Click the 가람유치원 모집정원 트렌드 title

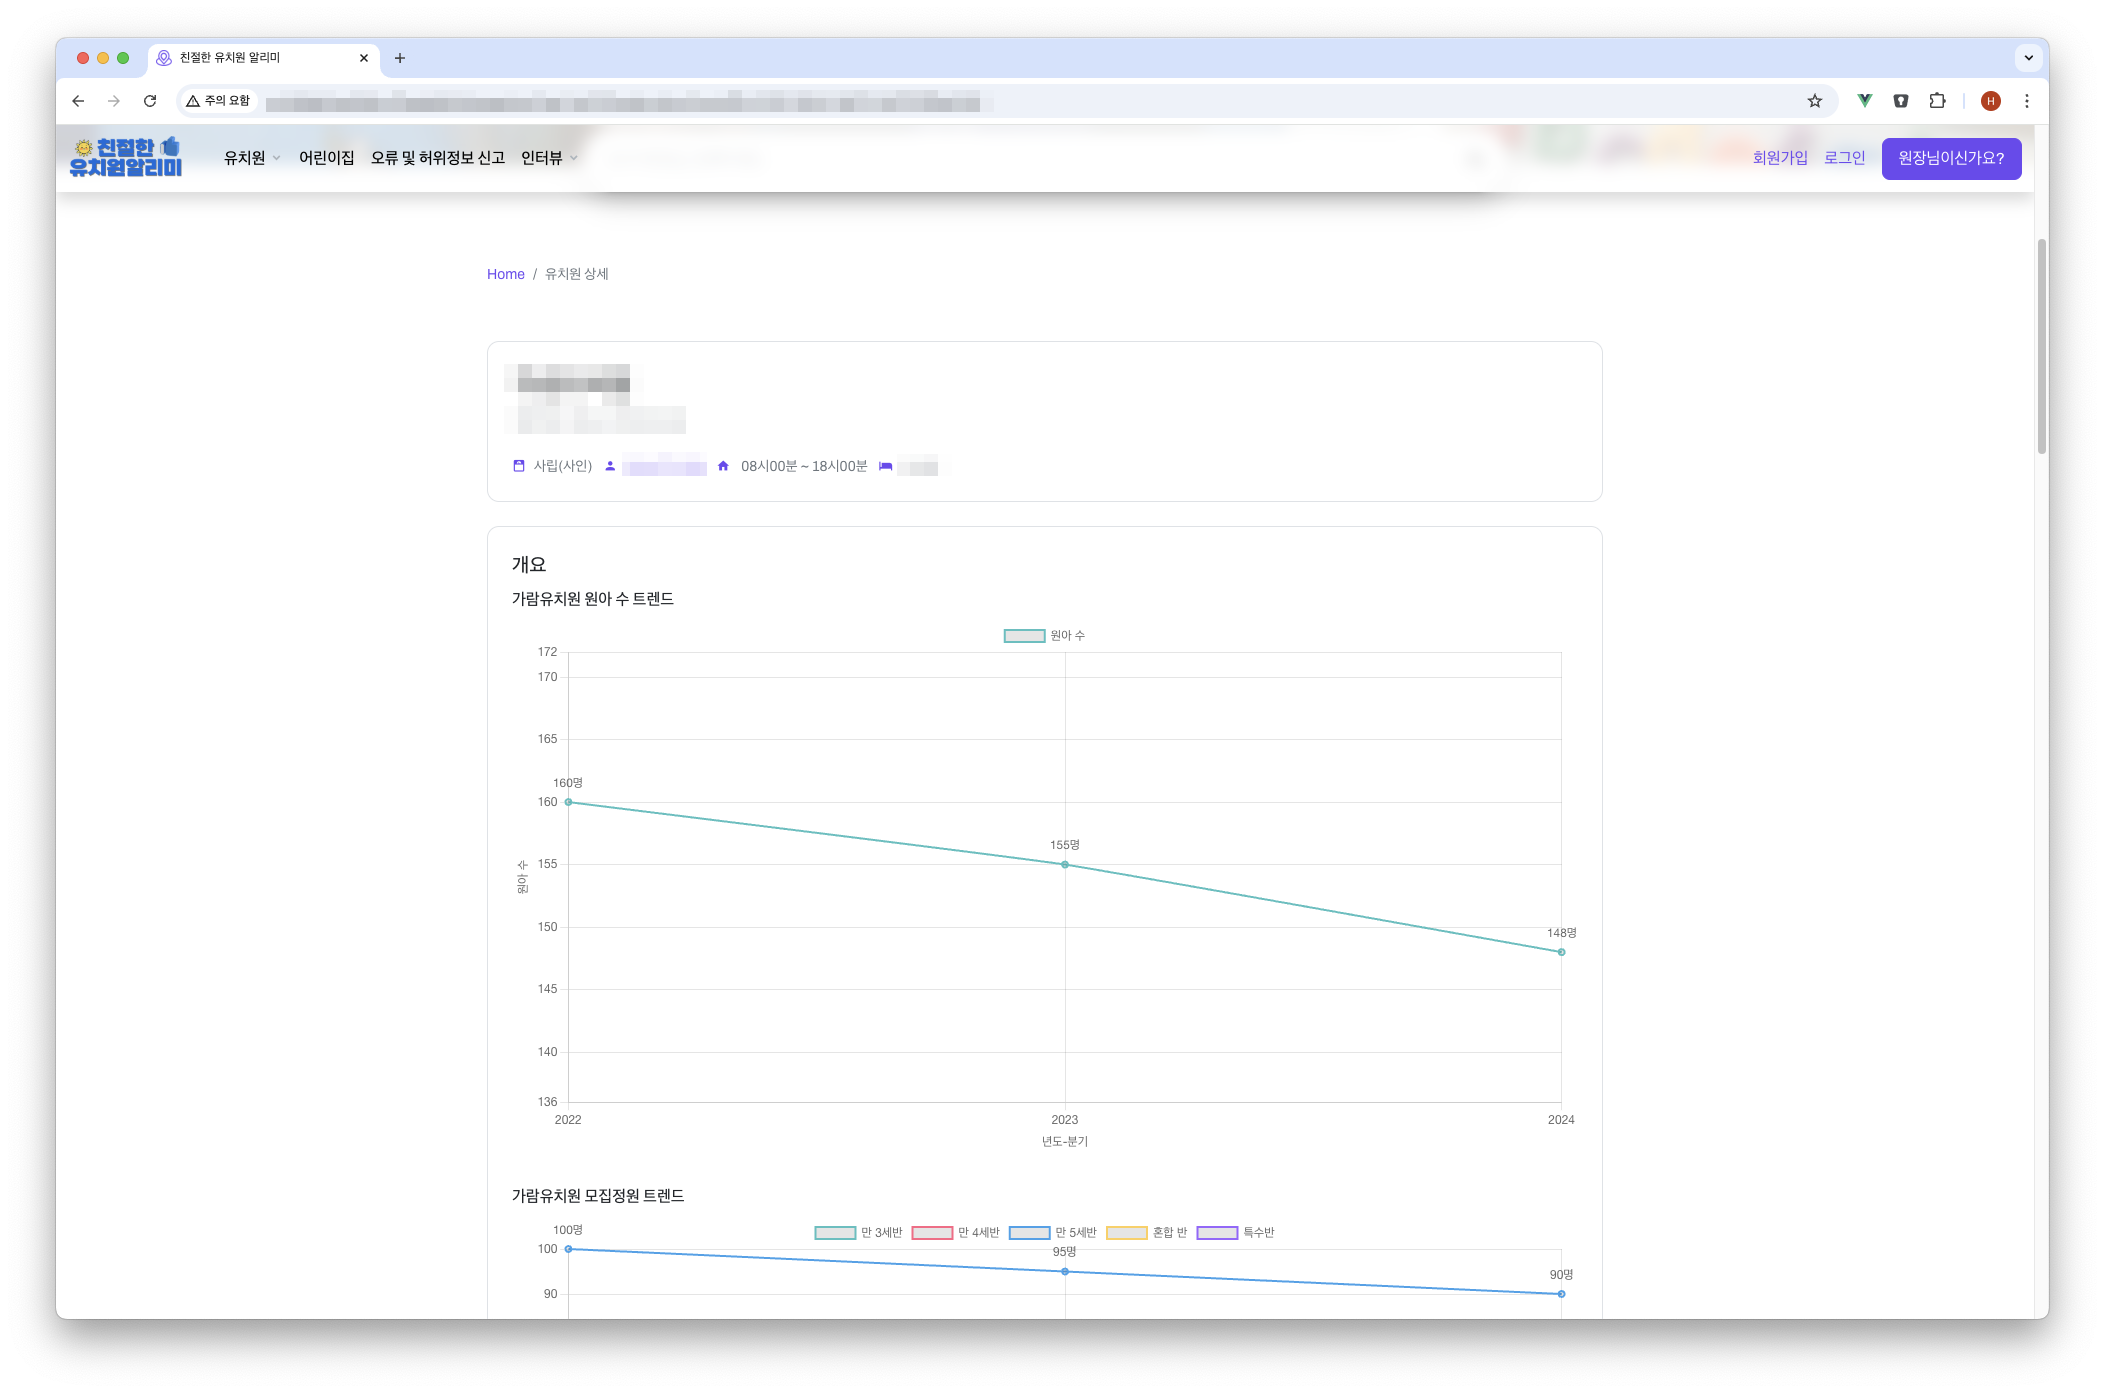[598, 1196]
